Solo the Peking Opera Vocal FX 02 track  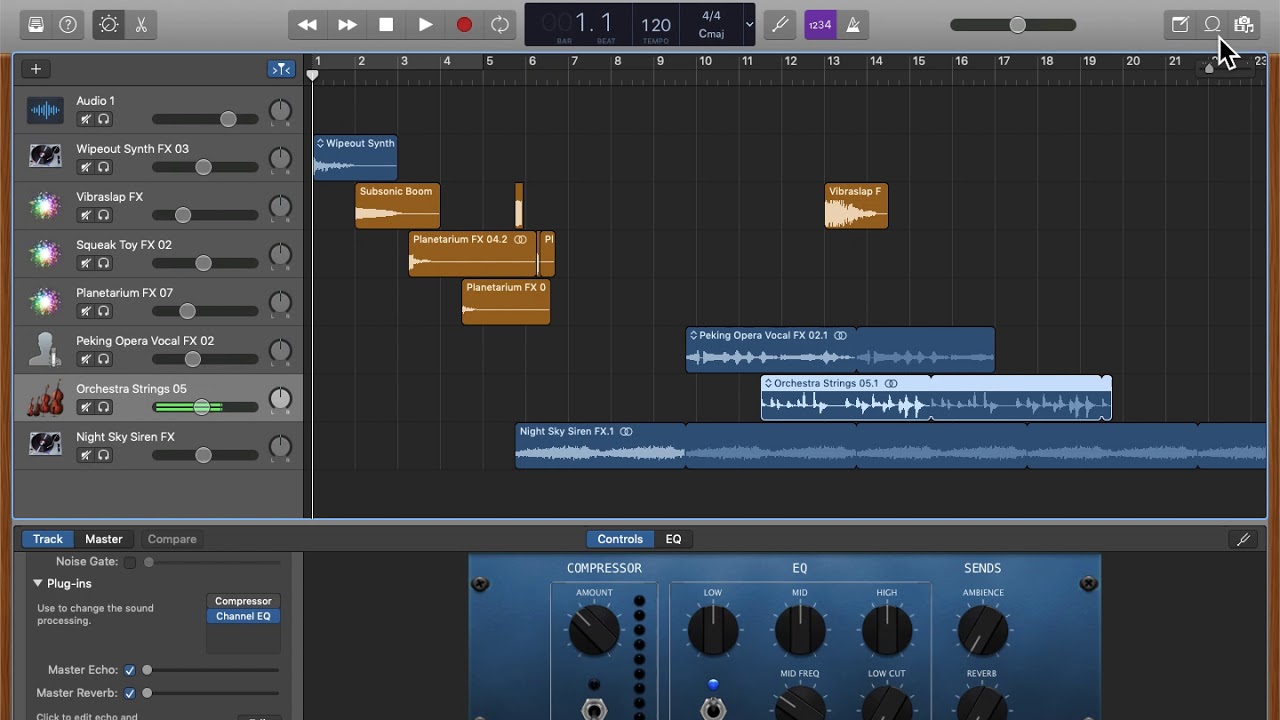103,360
